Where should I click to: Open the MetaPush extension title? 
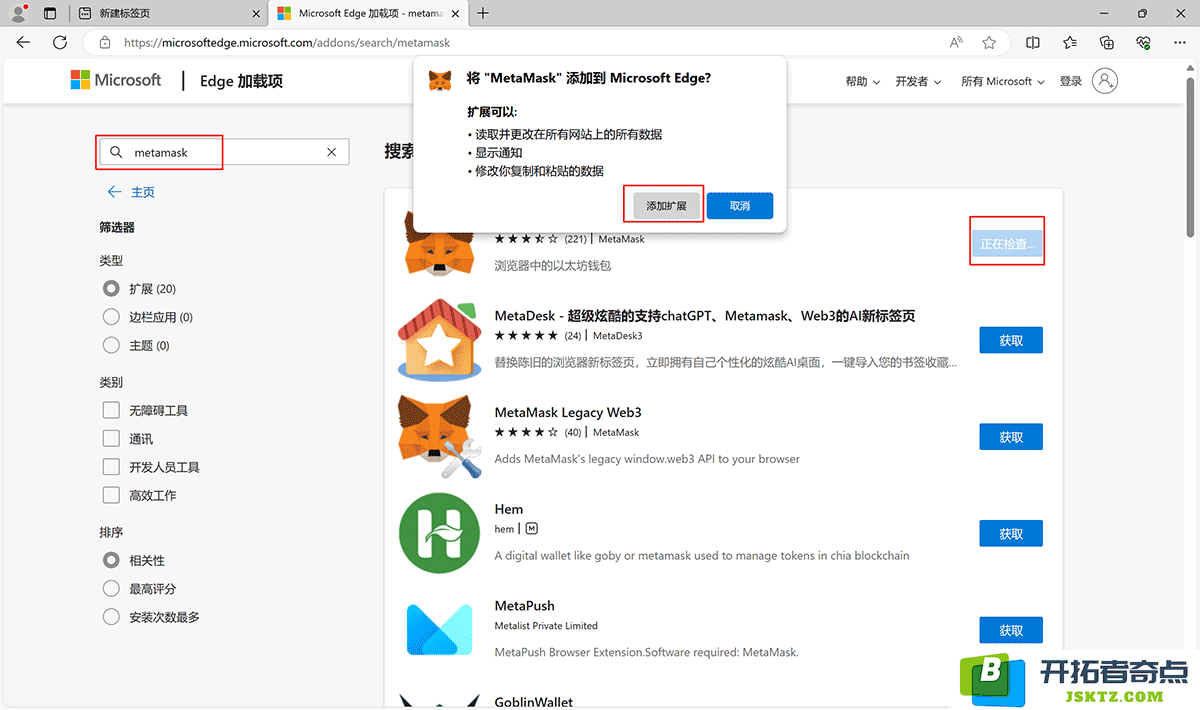(525, 606)
